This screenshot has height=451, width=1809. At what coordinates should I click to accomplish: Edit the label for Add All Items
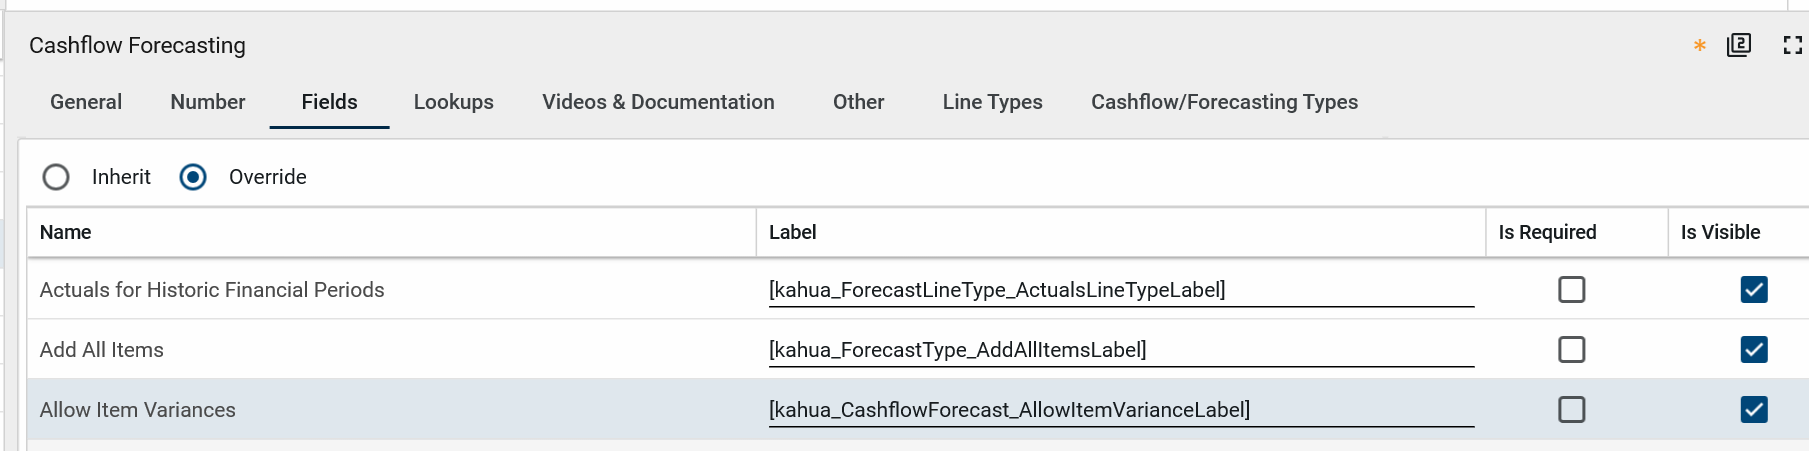click(x=1120, y=350)
